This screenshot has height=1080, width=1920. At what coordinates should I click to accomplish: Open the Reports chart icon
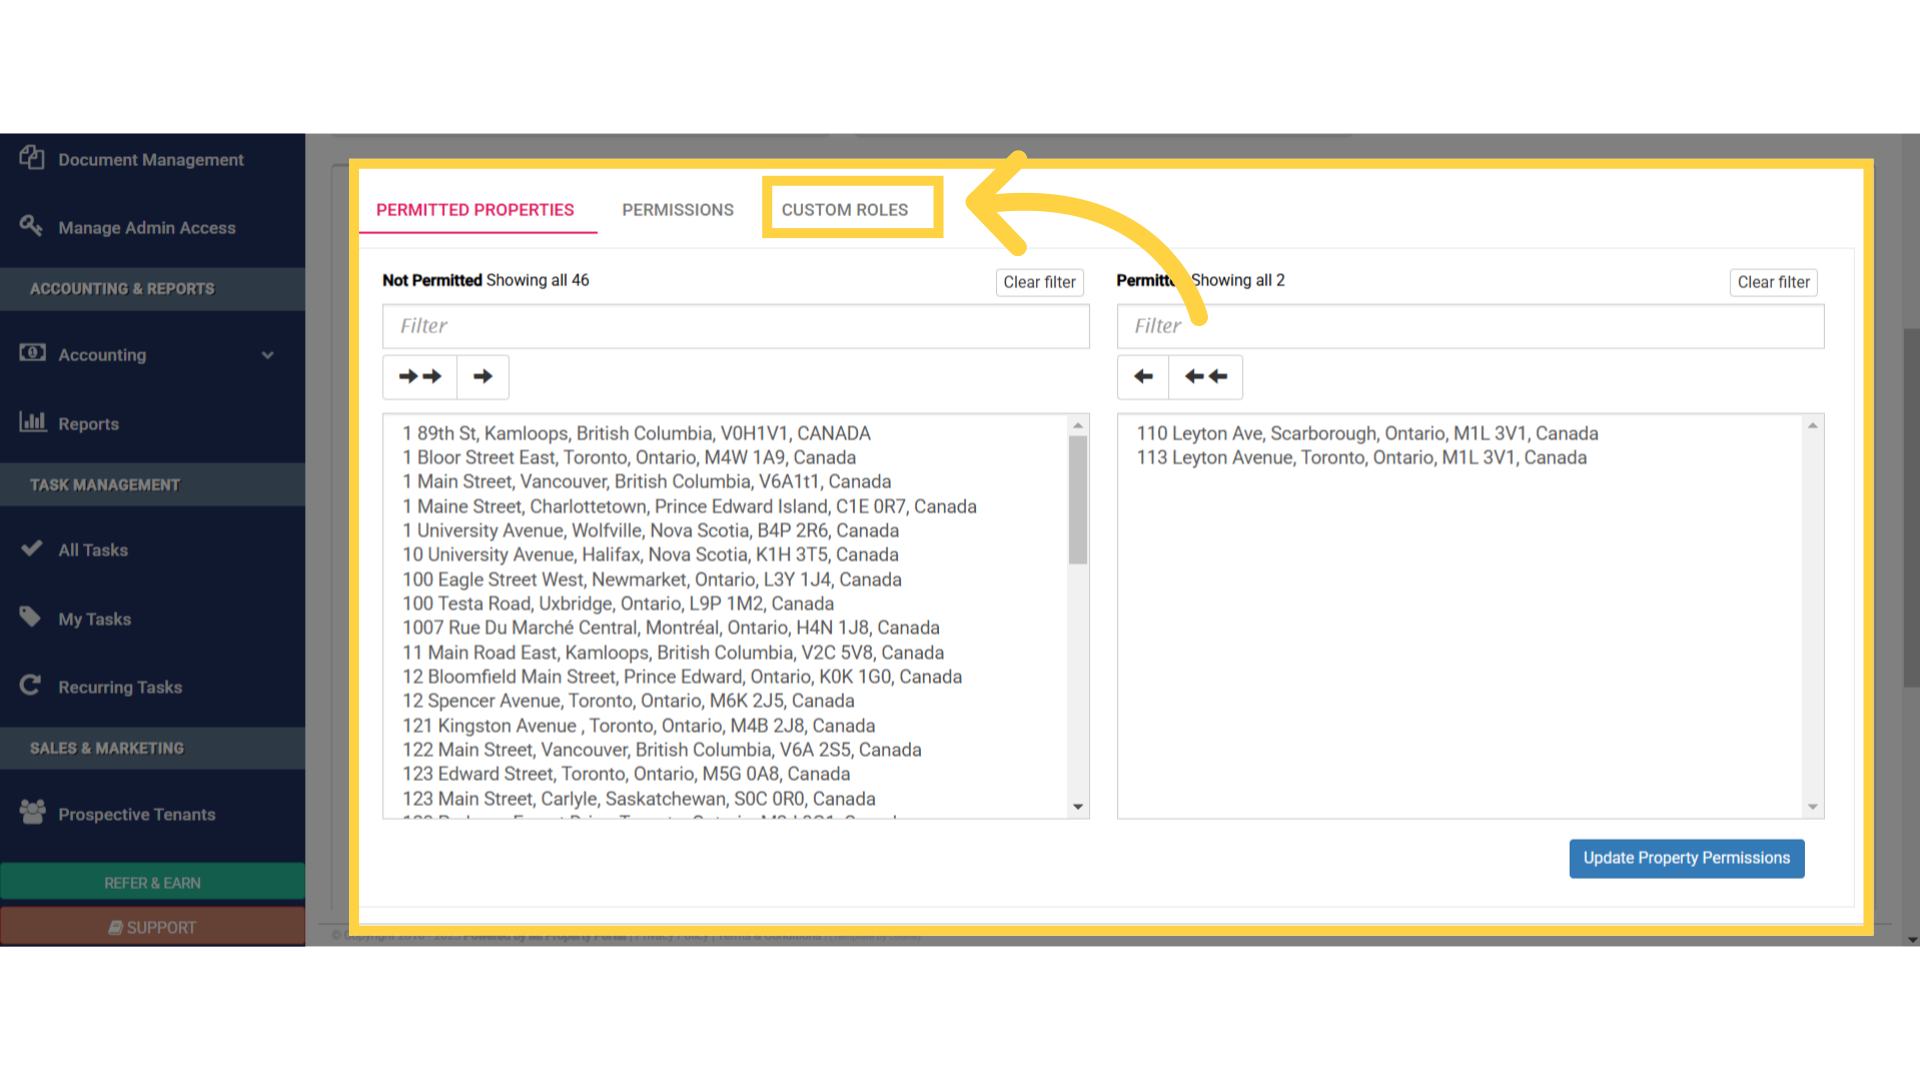tap(33, 422)
